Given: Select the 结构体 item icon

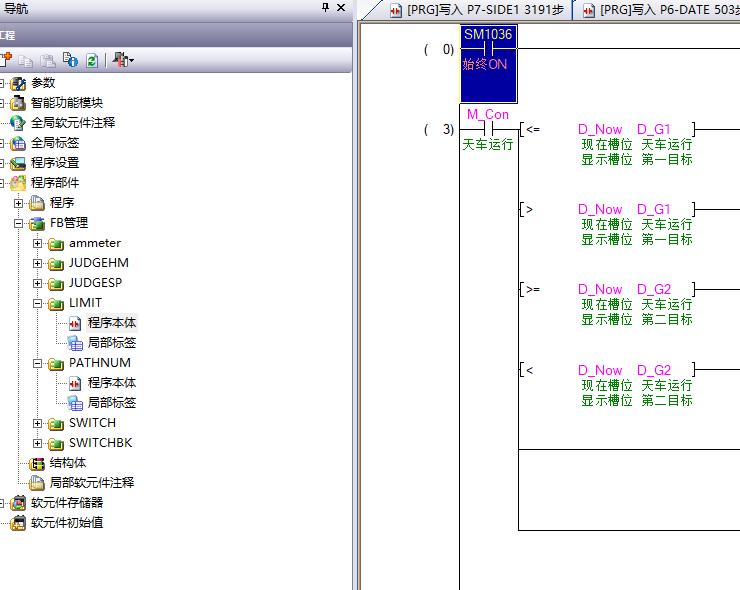Looking at the screenshot, I should tap(37, 463).
